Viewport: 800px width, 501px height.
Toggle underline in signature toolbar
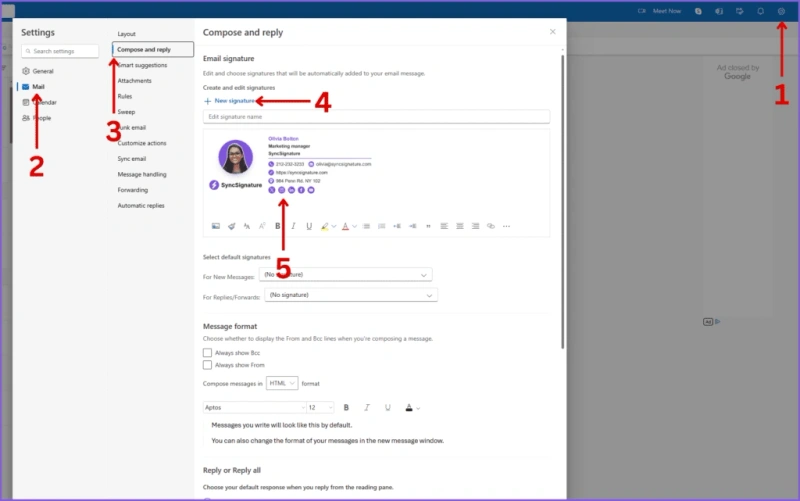(x=309, y=226)
